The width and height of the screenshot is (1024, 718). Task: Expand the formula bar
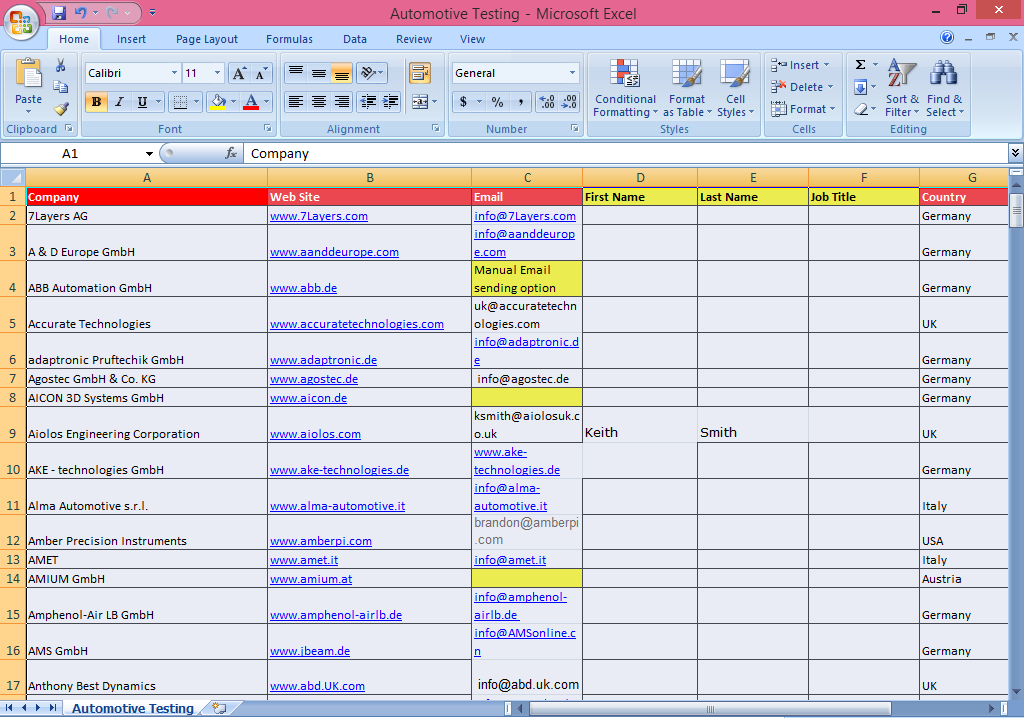click(x=1016, y=153)
